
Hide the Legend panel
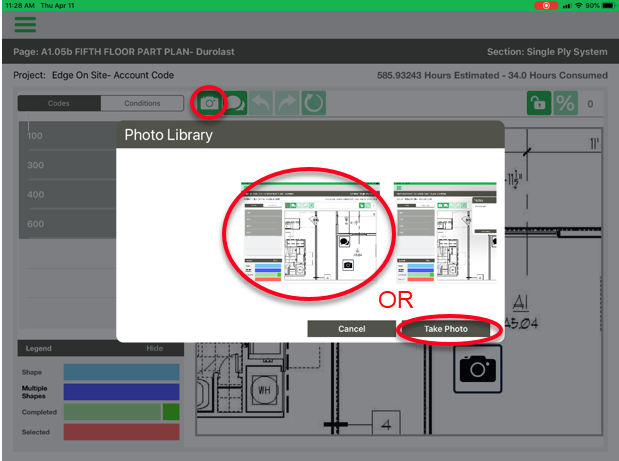(x=154, y=349)
